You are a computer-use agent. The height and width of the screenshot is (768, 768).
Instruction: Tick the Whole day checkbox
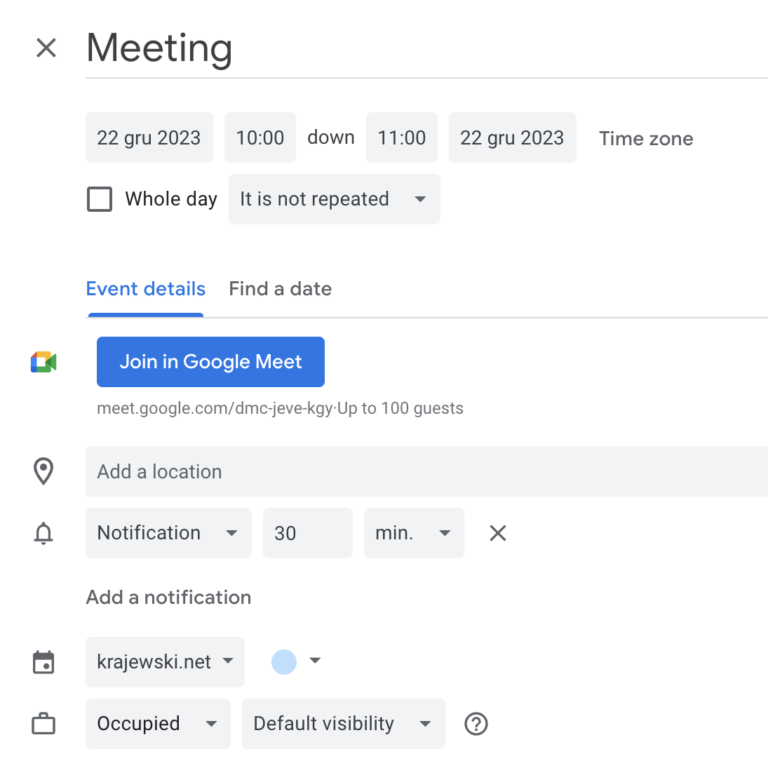(99, 199)
